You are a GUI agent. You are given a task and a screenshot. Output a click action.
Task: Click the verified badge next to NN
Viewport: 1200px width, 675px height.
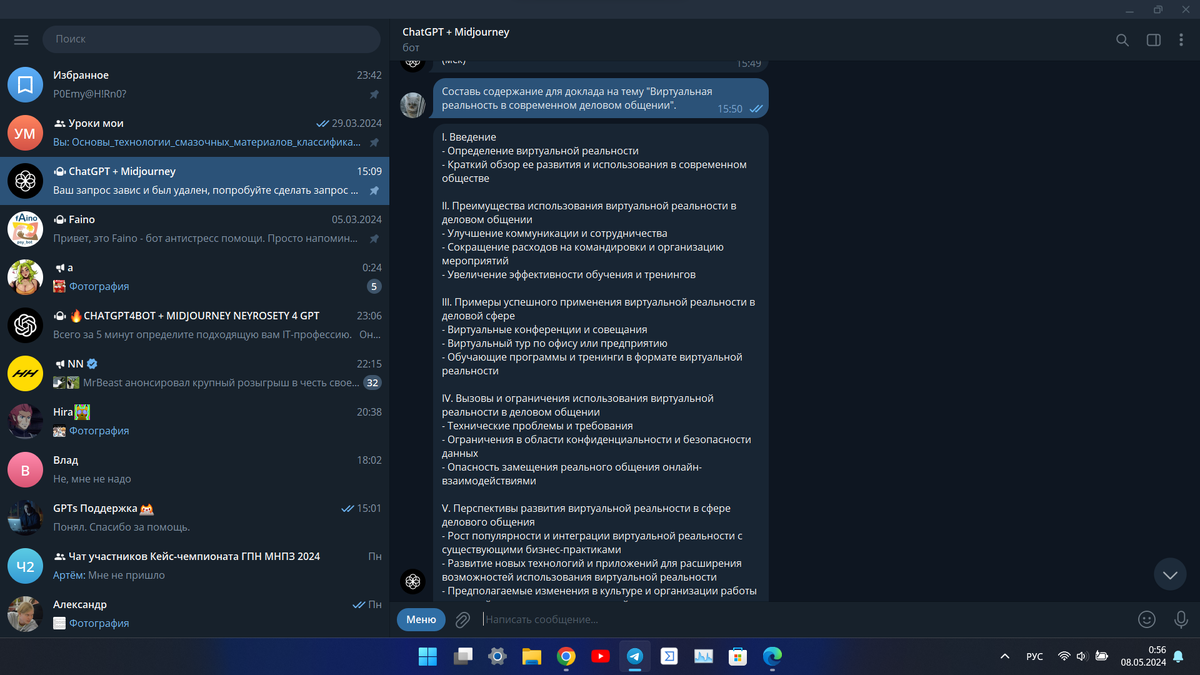(92, 364)
